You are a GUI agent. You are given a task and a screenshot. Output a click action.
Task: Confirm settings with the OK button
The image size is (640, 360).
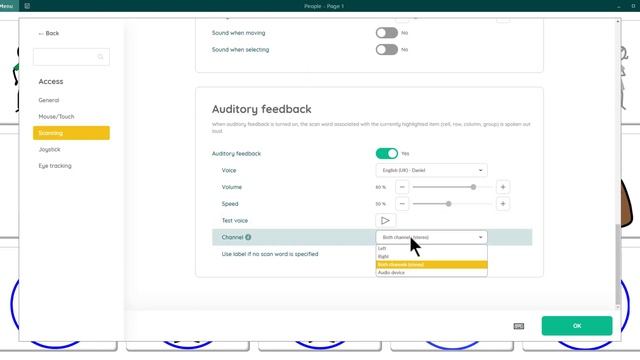point(577,326)
